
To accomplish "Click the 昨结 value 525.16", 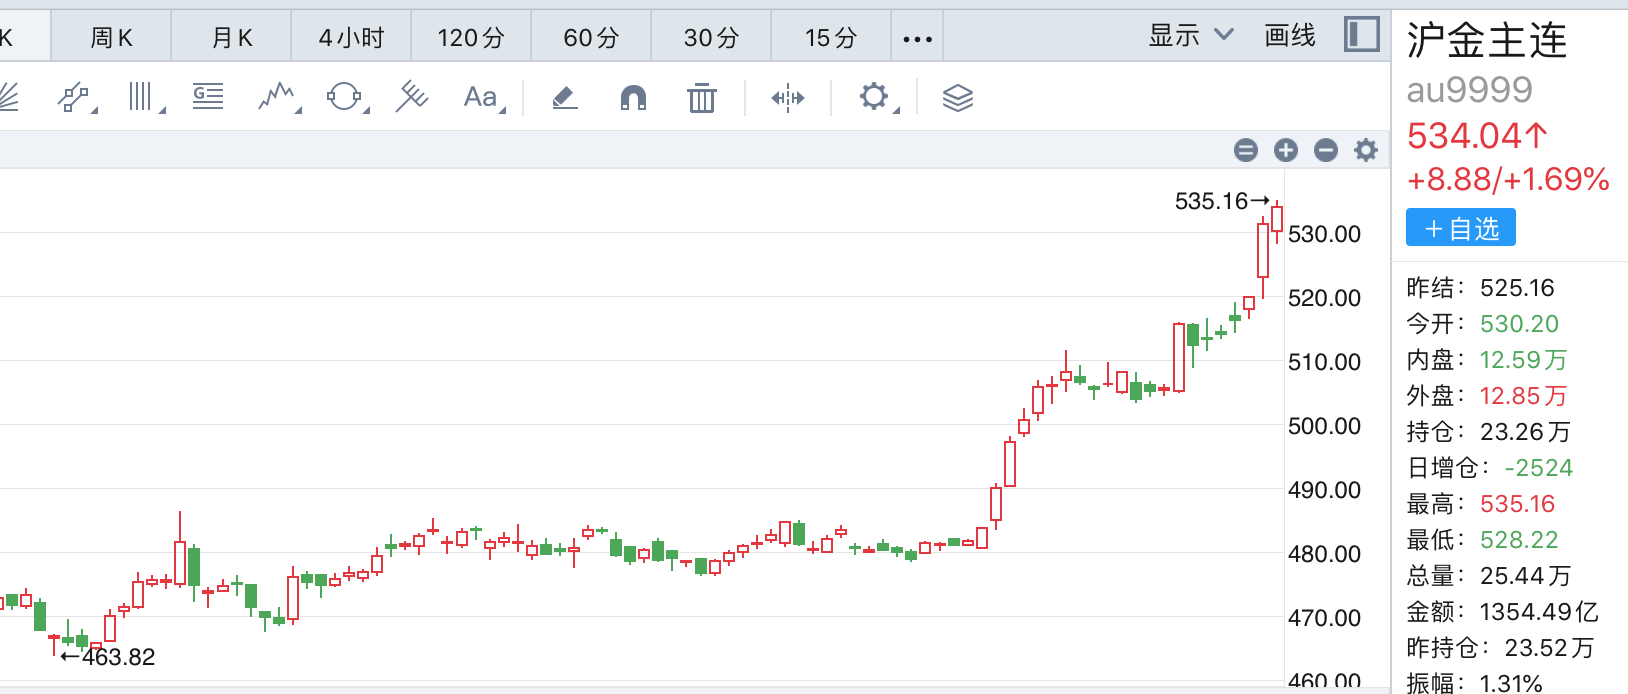I will tap(1517, 288).
